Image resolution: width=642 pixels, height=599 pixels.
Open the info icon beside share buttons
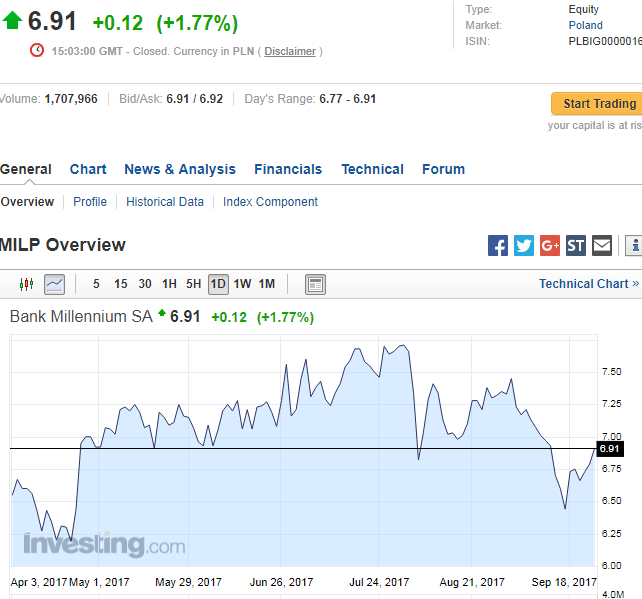click(634, 245)
